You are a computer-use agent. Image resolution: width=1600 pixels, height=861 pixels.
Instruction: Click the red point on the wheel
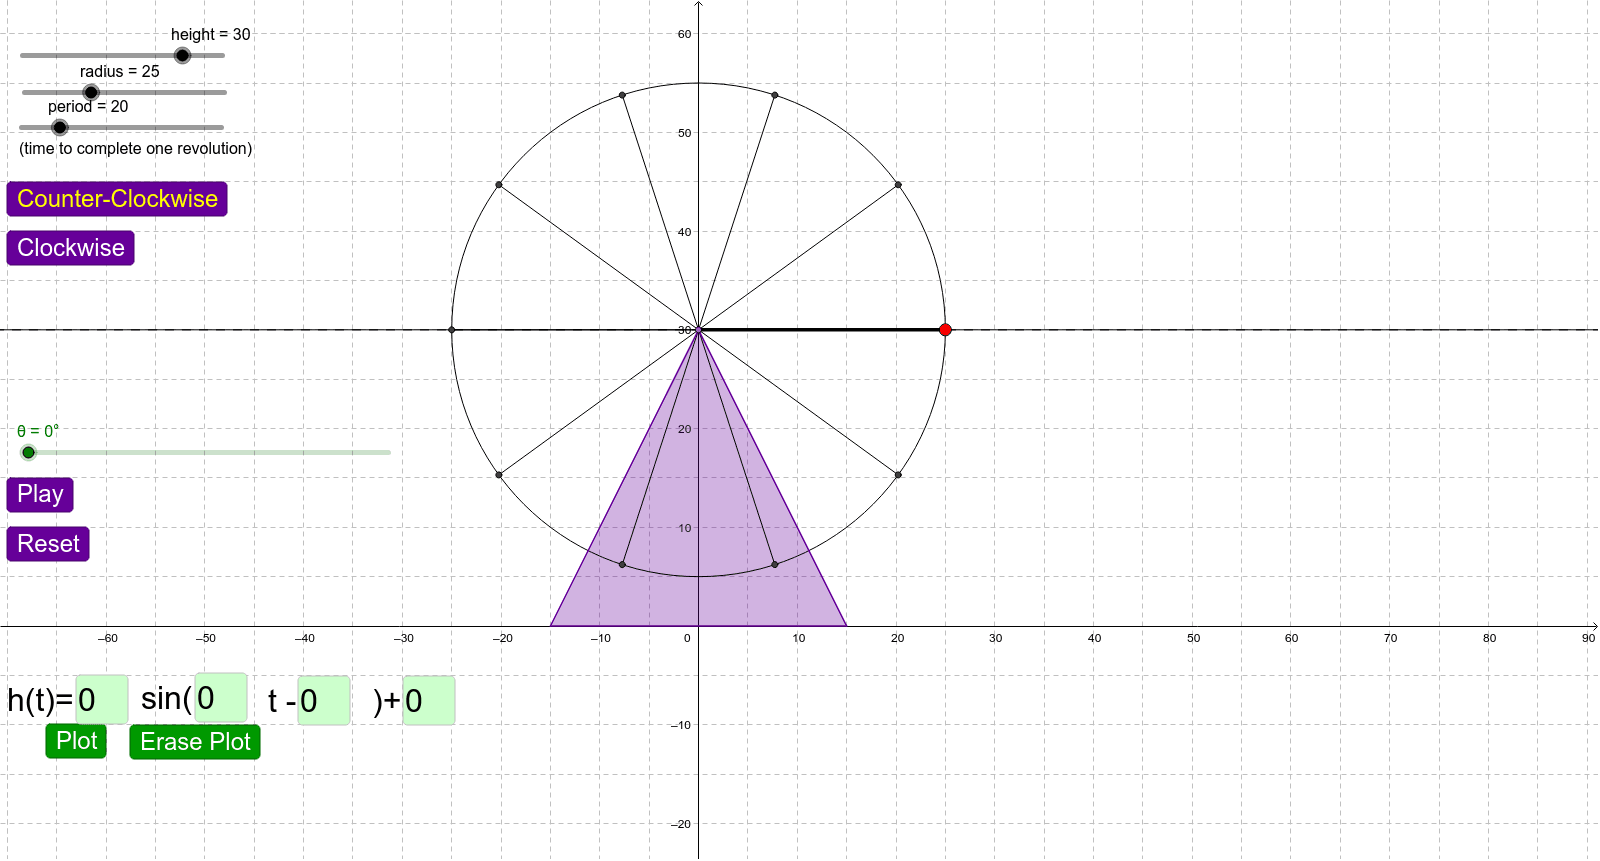point(946,330)
